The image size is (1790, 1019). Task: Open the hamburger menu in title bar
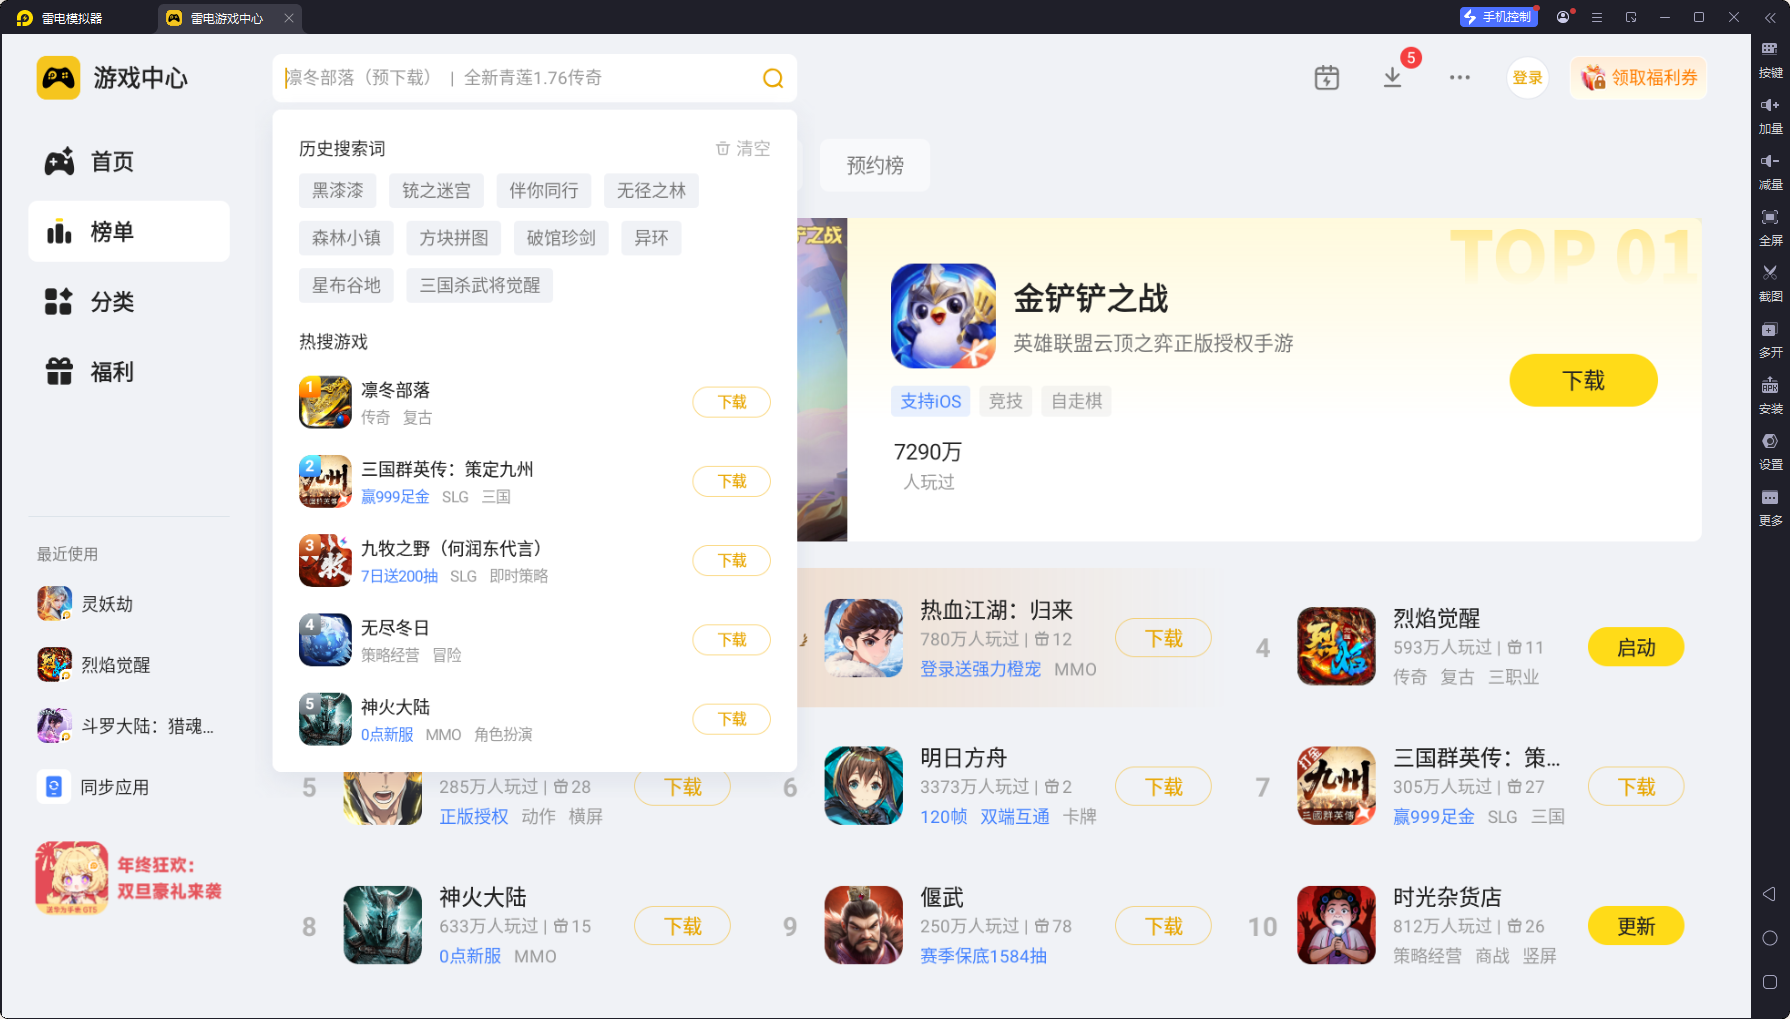(1597, 17)
